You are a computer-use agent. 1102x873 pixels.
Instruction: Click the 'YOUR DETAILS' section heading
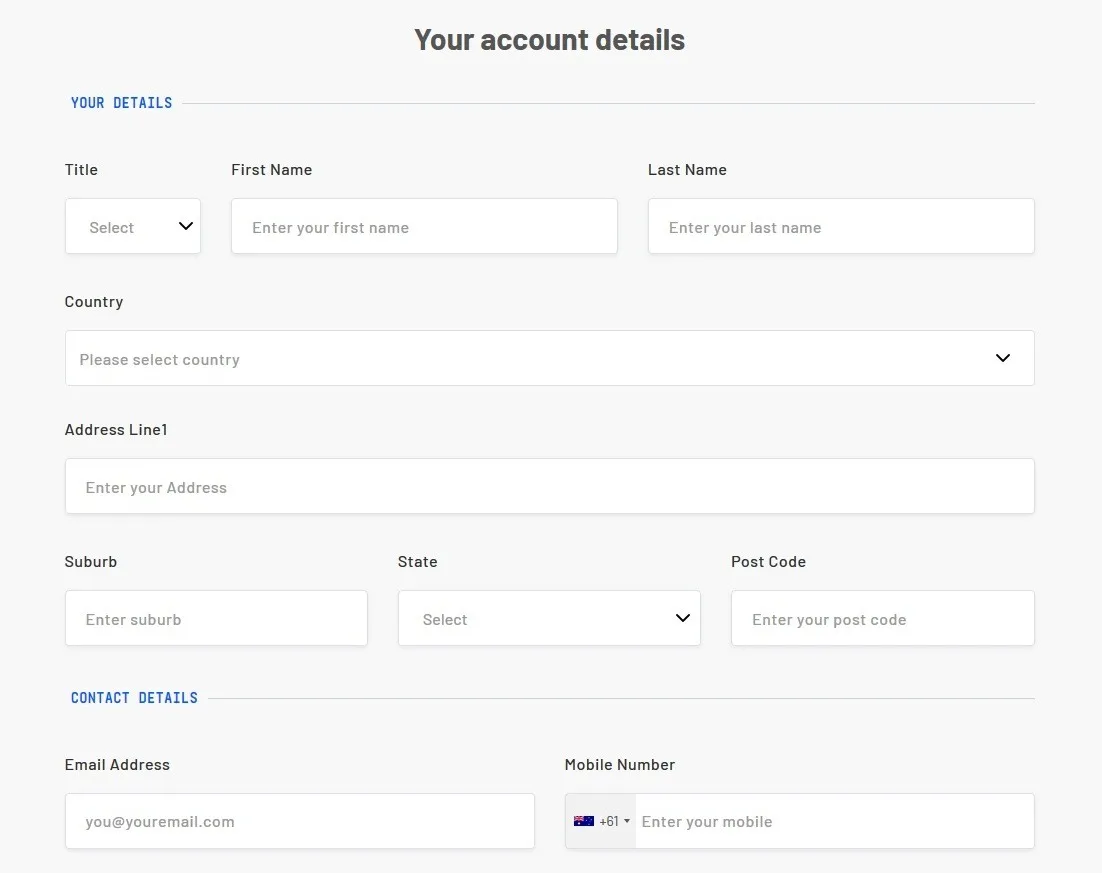pos(121,103)
